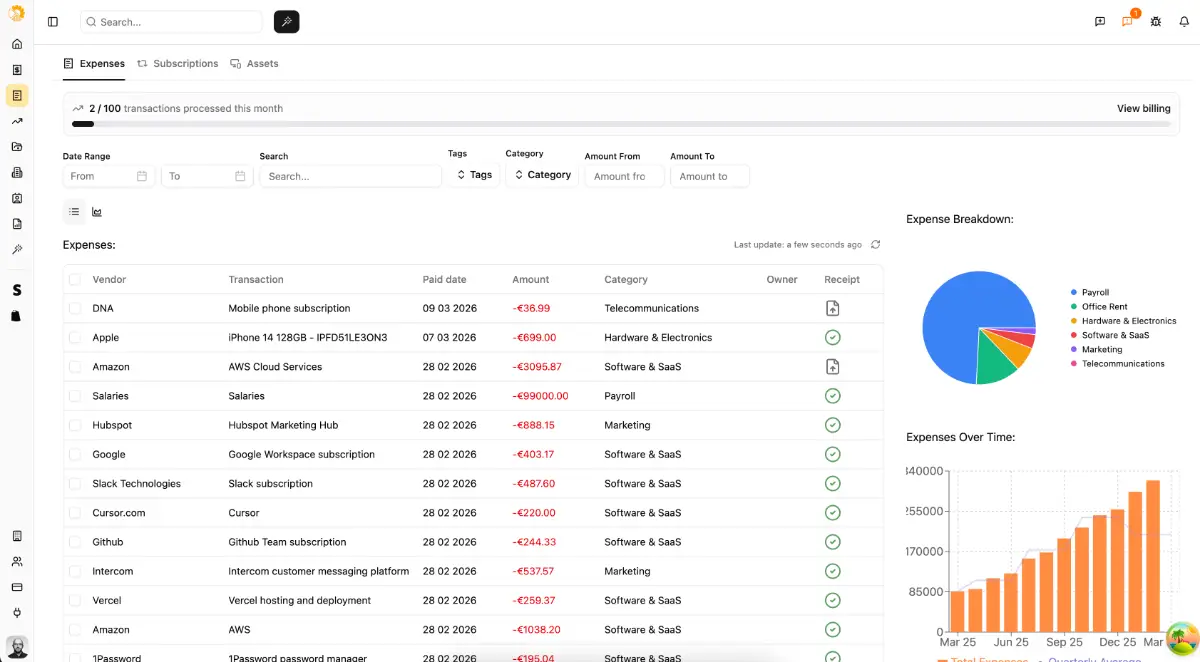Toggle the sidebar panel icon

click(53, 22)
